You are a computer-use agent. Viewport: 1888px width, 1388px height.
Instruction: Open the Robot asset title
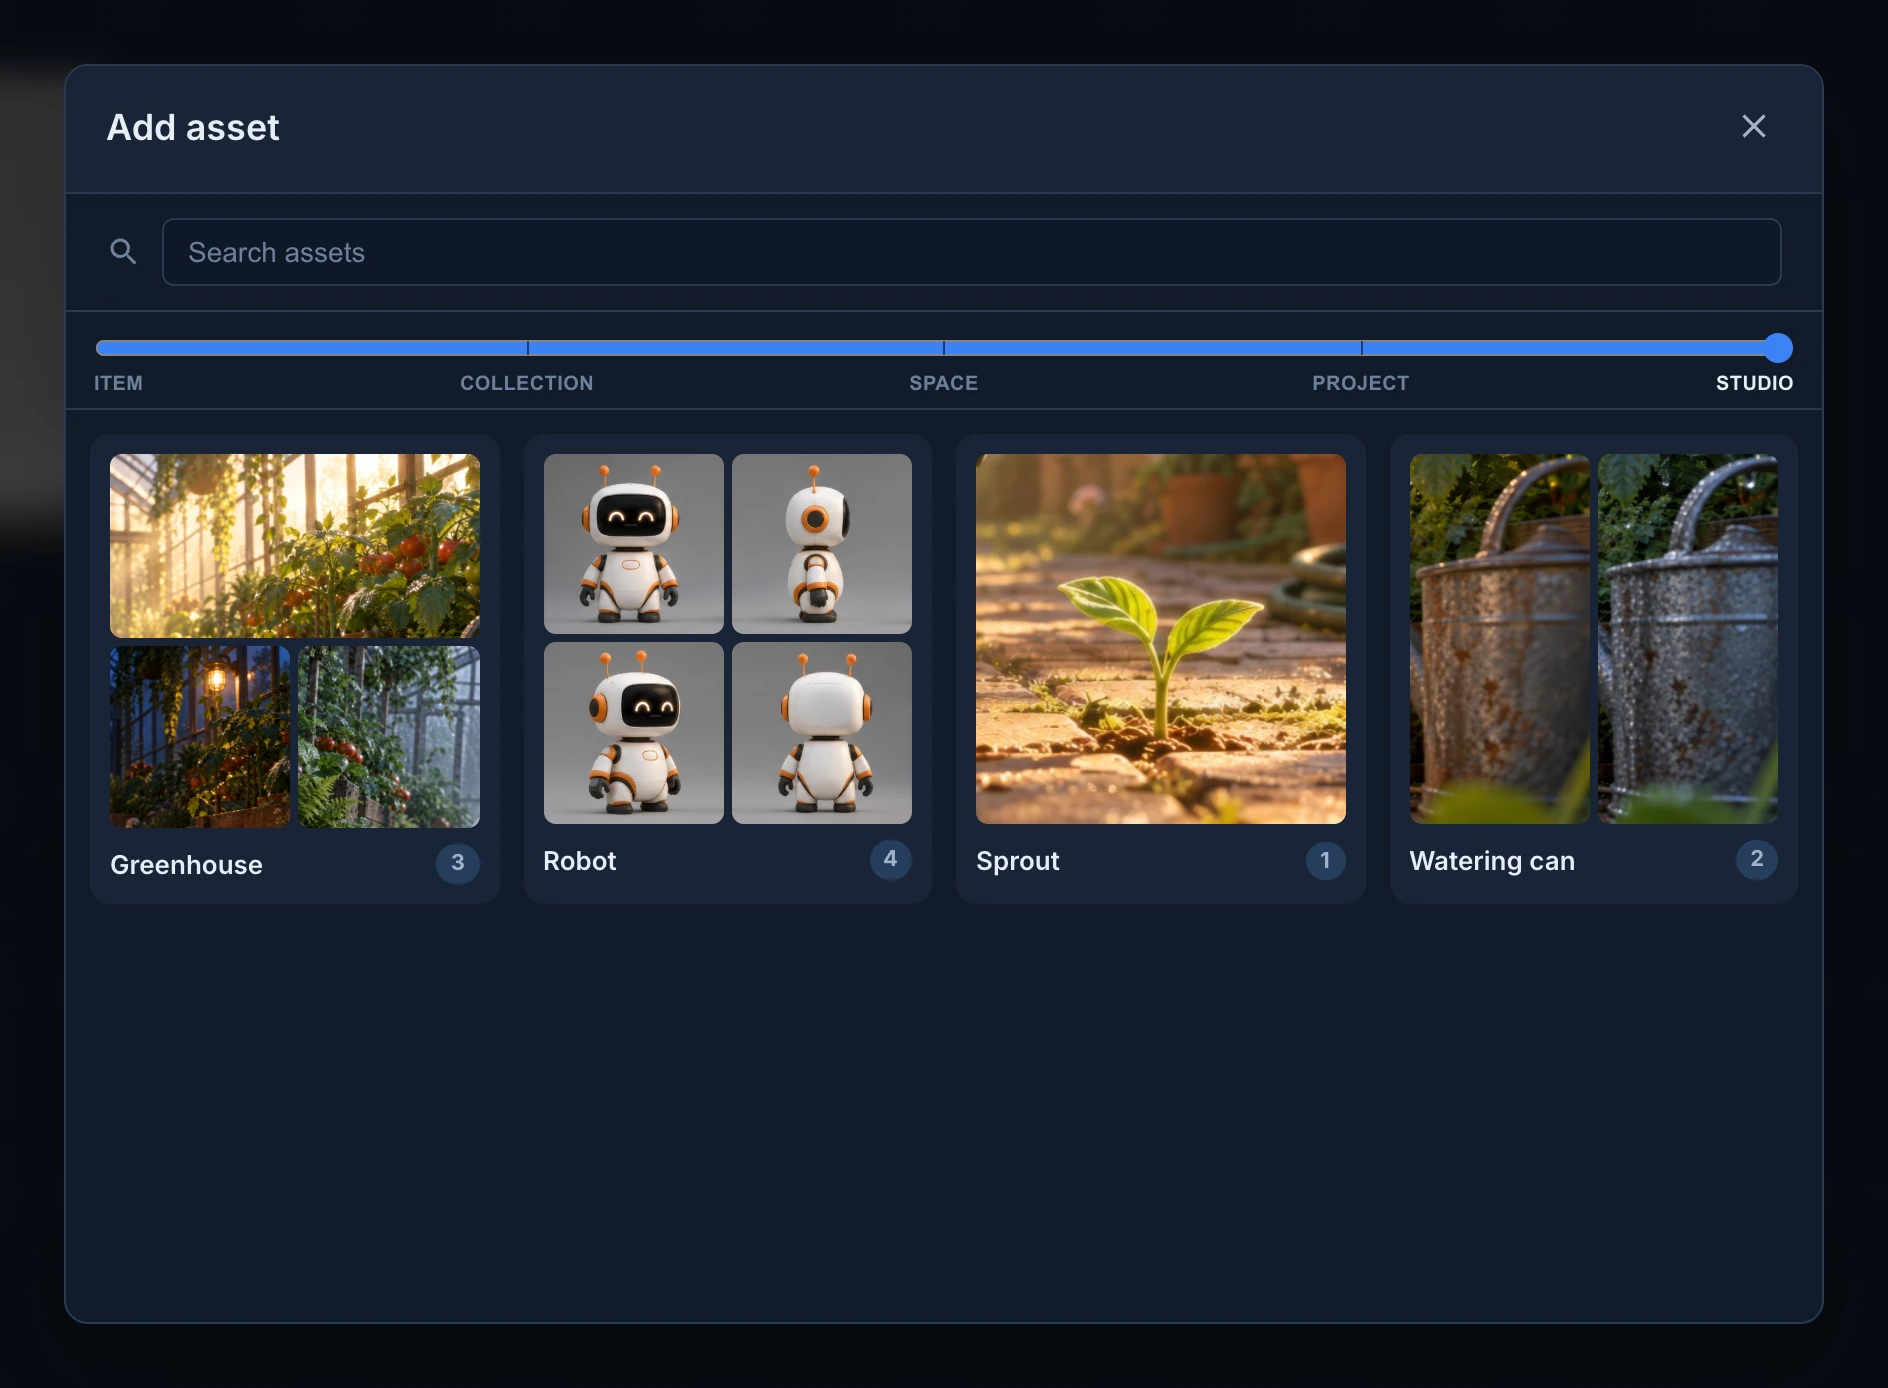579,861
